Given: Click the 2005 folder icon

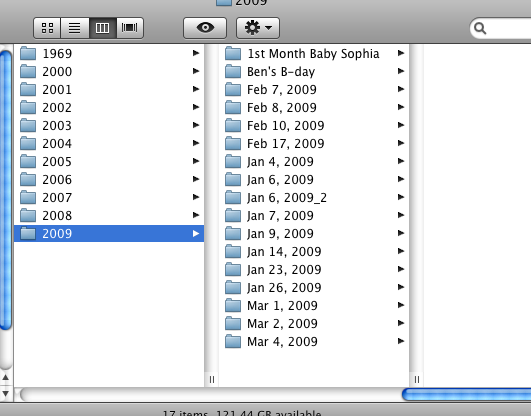Looking at the screenshot, I should (28, 161).
